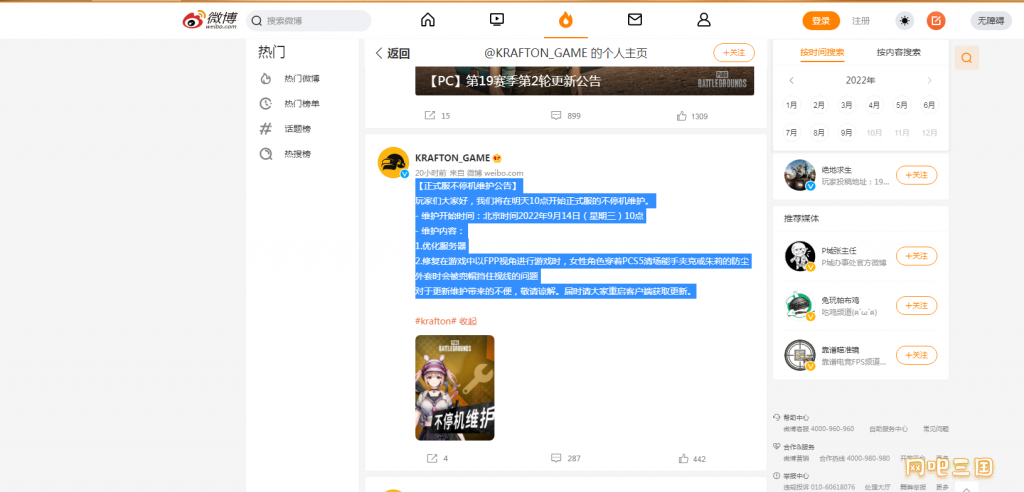
Task: Like the post with 442 likes
Action: point(691,459)
